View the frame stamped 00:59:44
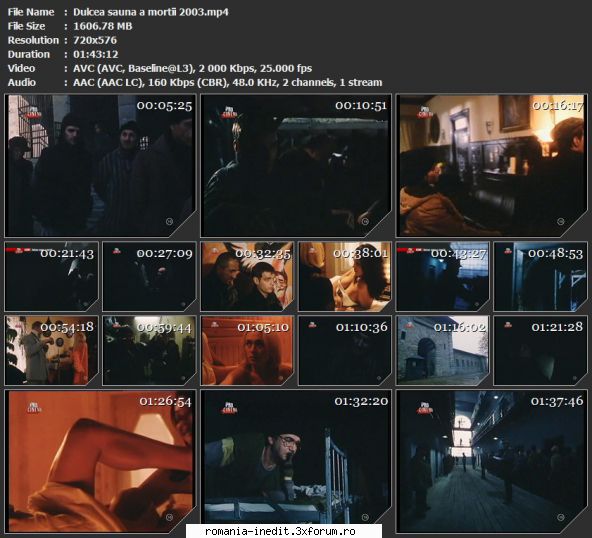The height and width of the screenshot is (538, 592). 150,350
